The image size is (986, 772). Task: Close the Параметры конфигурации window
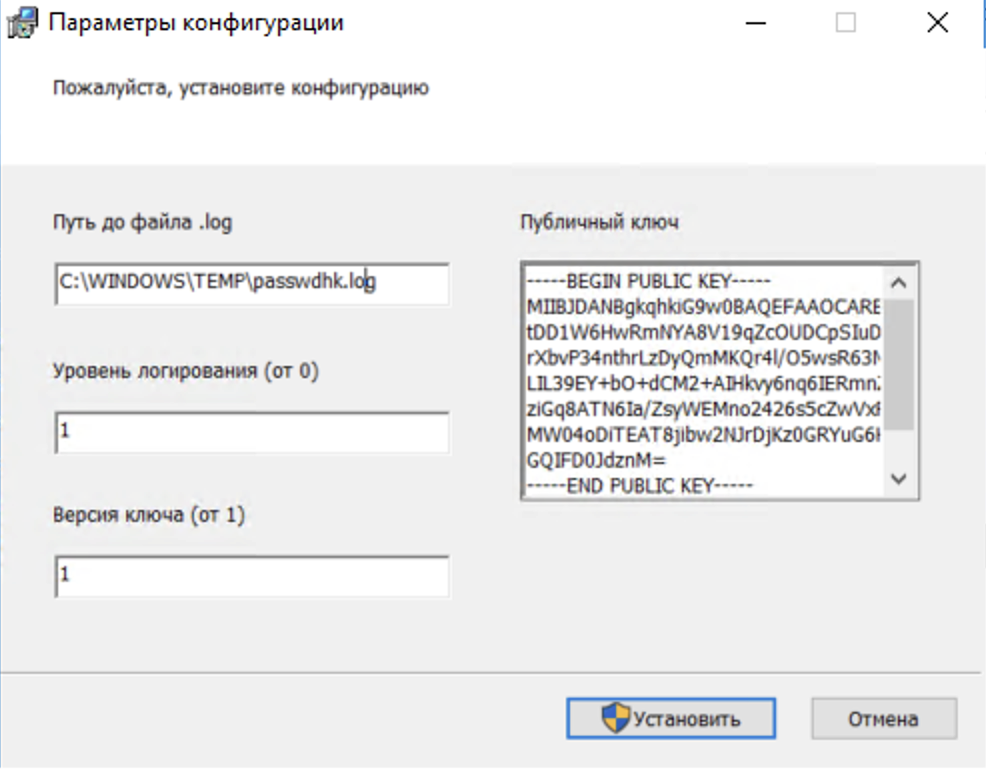pyautogui.click(x=937, y=23)
